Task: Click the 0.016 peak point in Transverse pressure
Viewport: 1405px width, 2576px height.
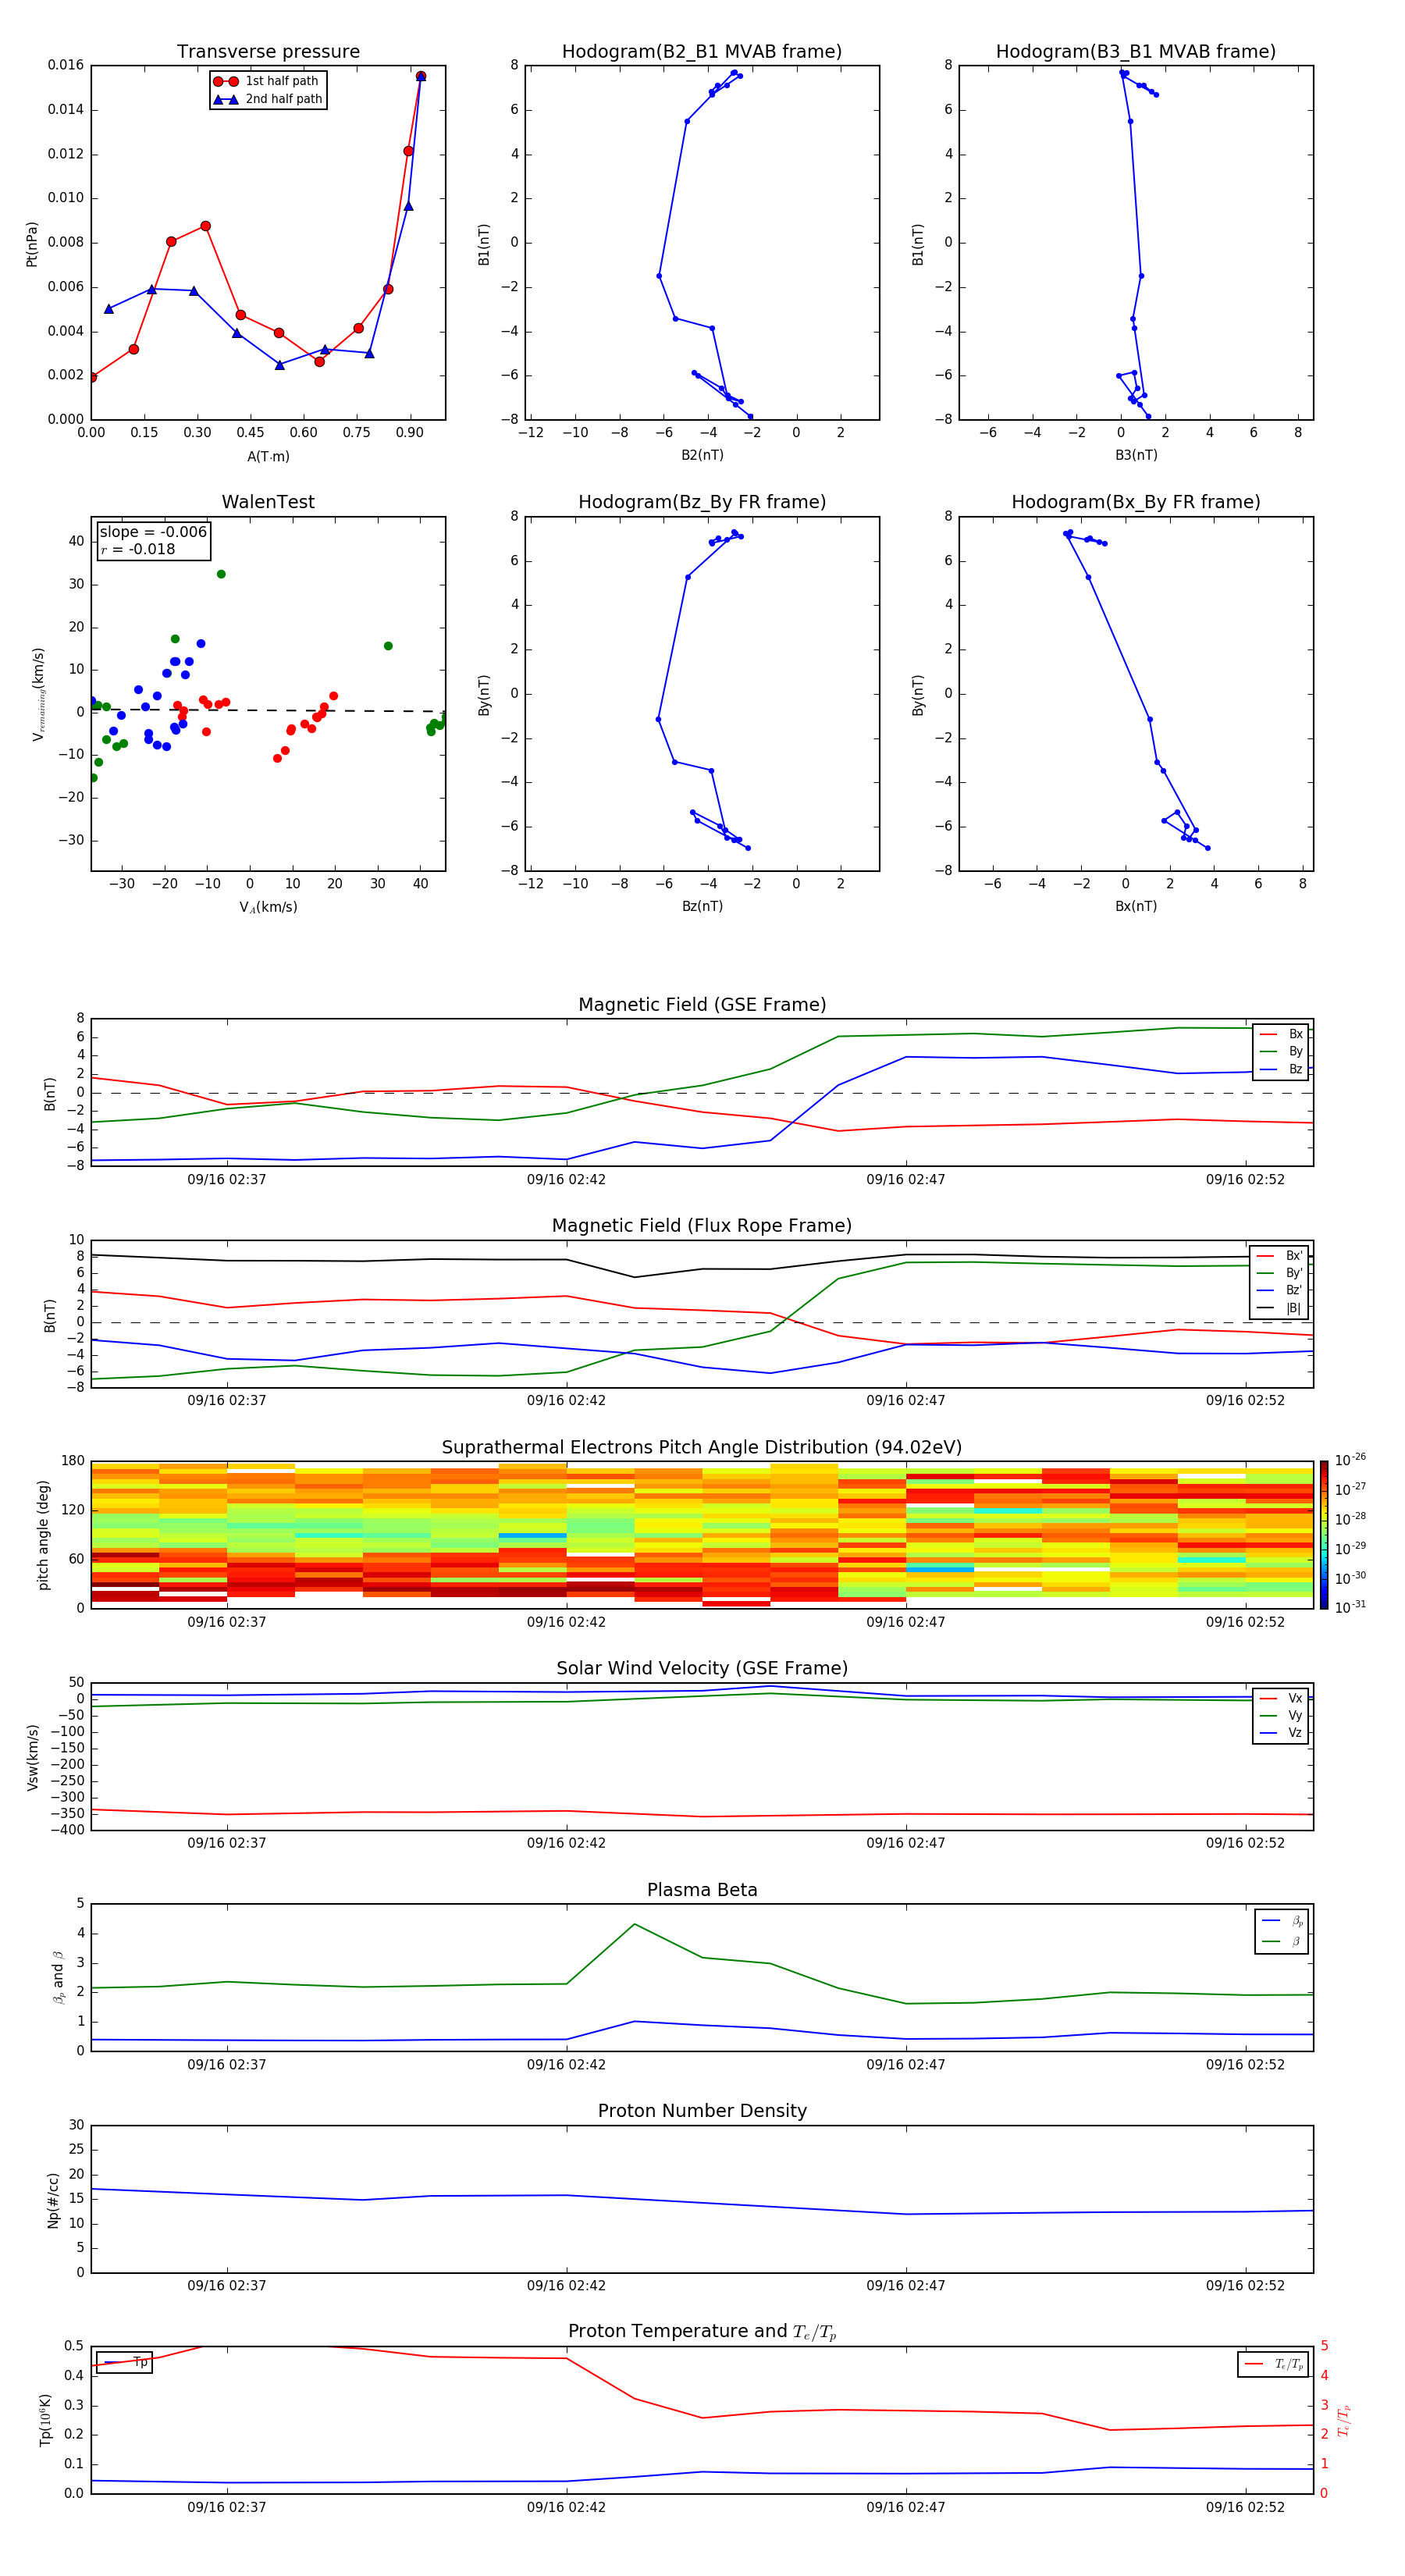Action: 420,76
